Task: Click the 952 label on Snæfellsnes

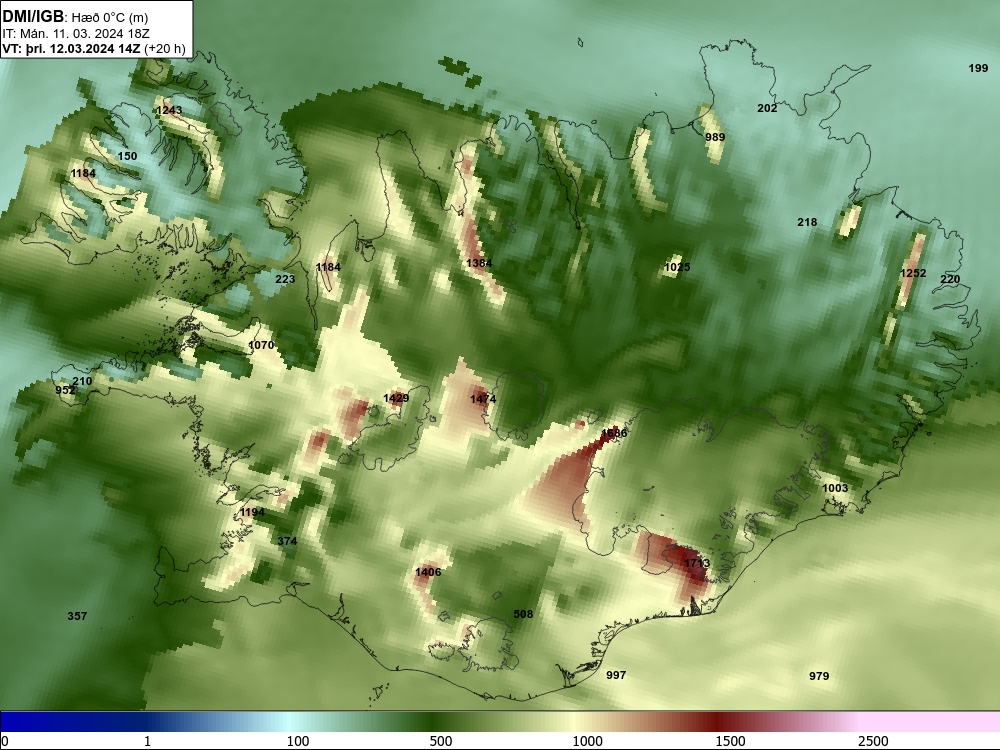Action: click(65, 390)
